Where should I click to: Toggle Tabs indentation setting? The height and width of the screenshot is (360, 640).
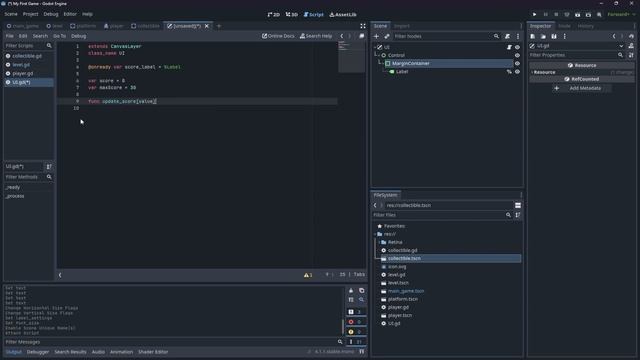click(x=359, y=274)
